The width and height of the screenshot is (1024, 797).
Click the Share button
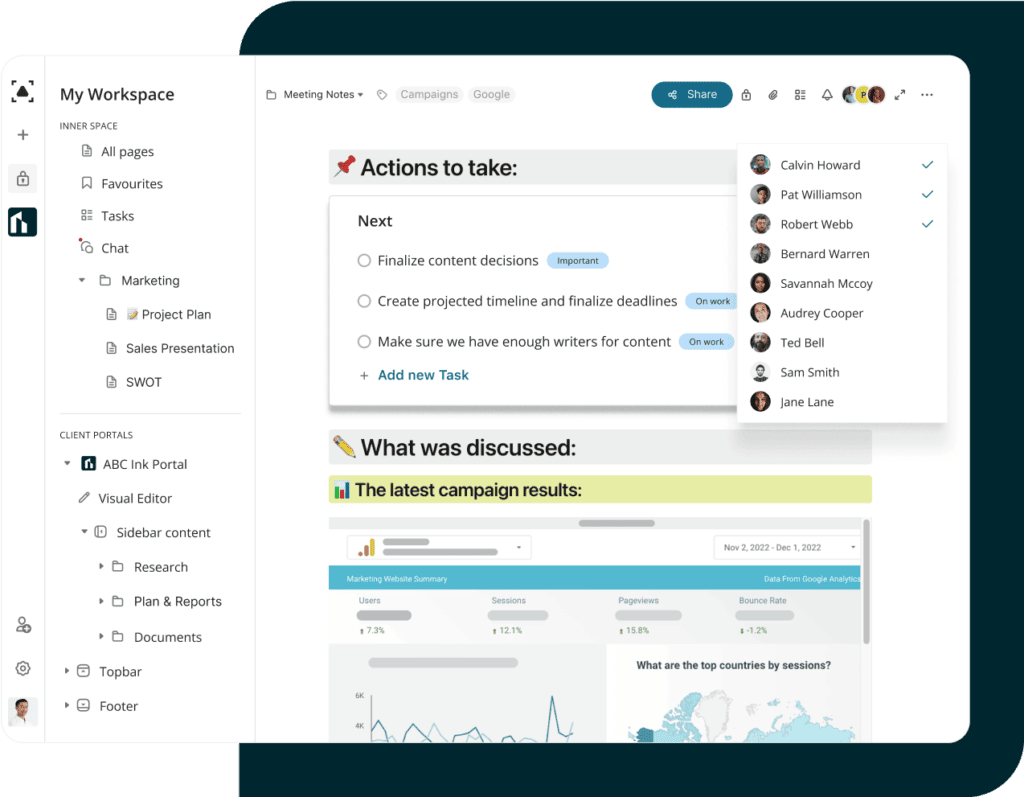[x=692, y=95]
